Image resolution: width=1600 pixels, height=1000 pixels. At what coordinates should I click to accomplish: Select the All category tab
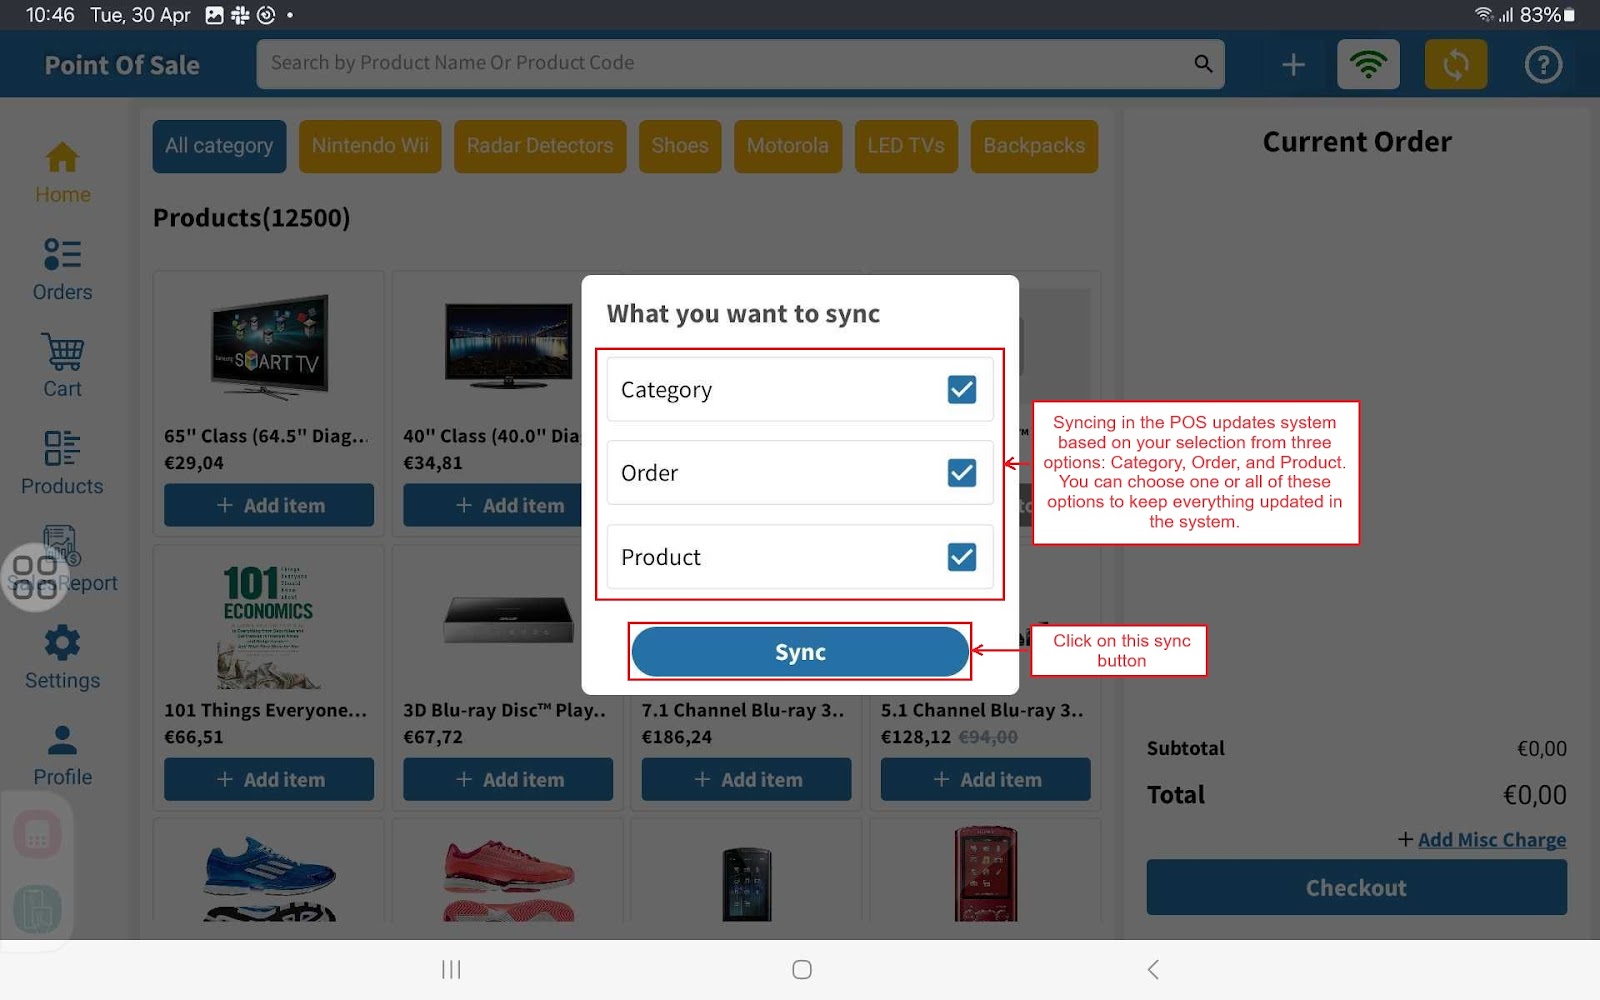(x=219, y=146)
